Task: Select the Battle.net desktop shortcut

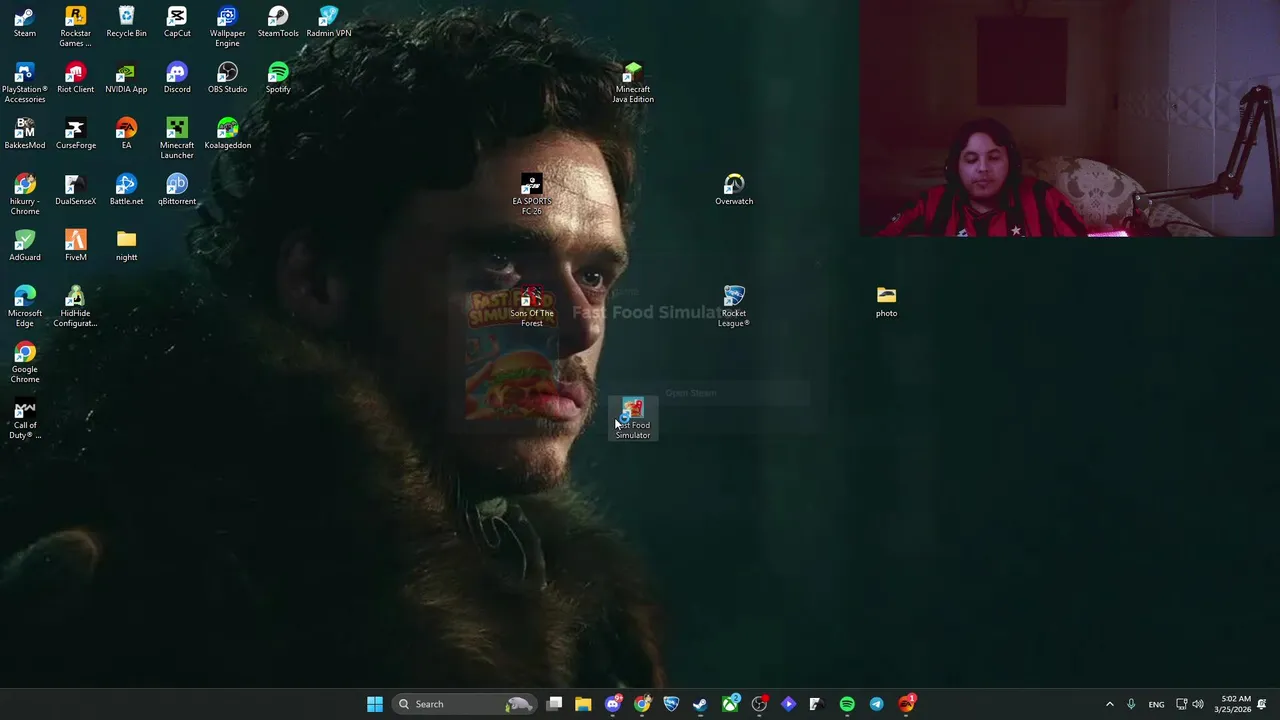Action: click(126, 190)
